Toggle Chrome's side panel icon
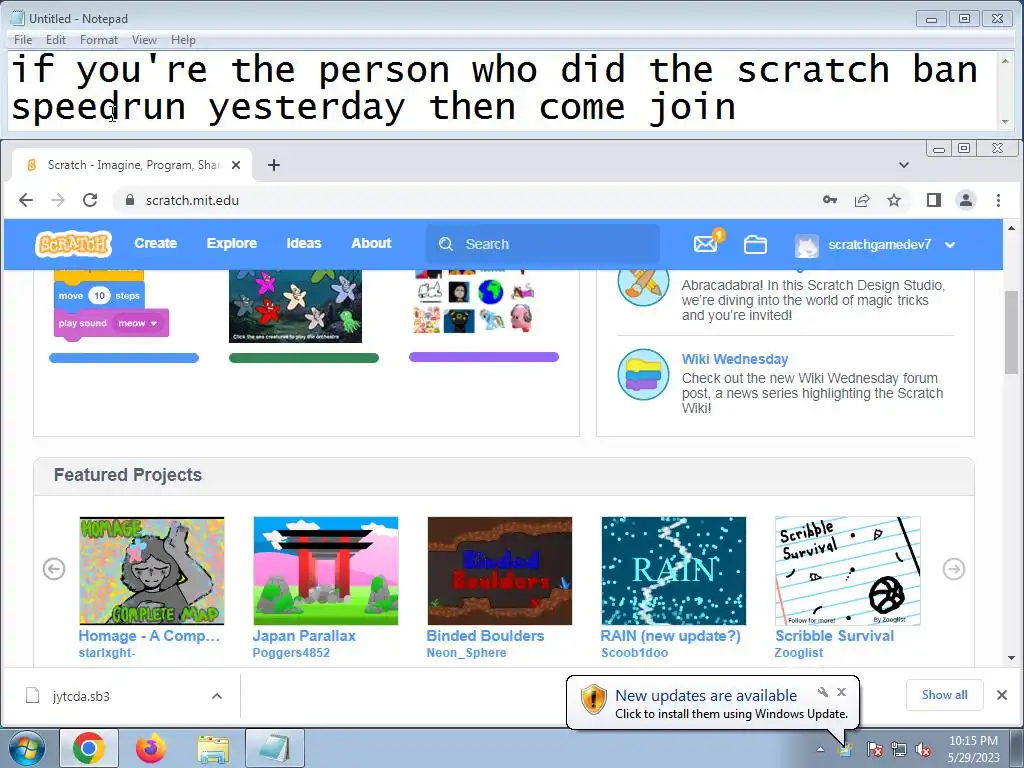Screen dimensions: 1024x768 tap(934, 200)
